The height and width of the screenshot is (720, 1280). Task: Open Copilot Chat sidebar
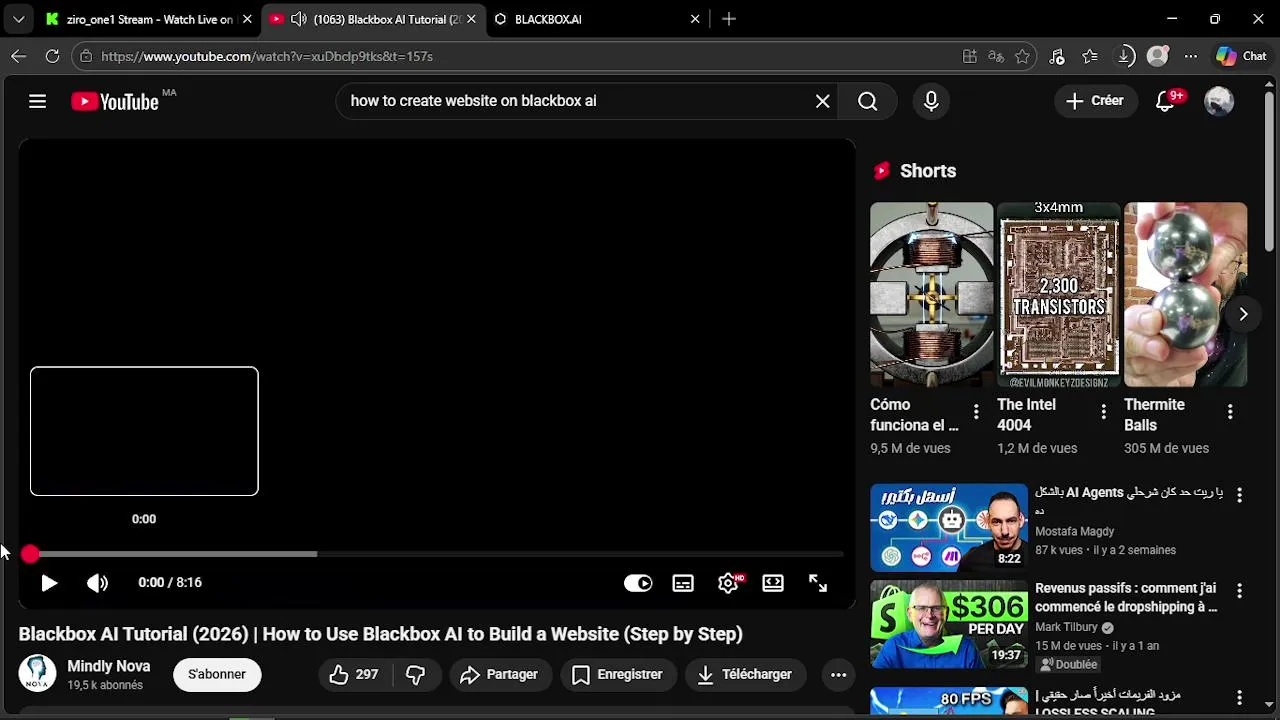tap(1241, 57)
